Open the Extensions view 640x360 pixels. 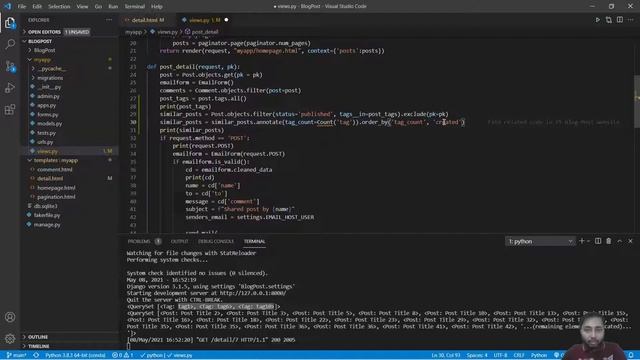(10, 109)
